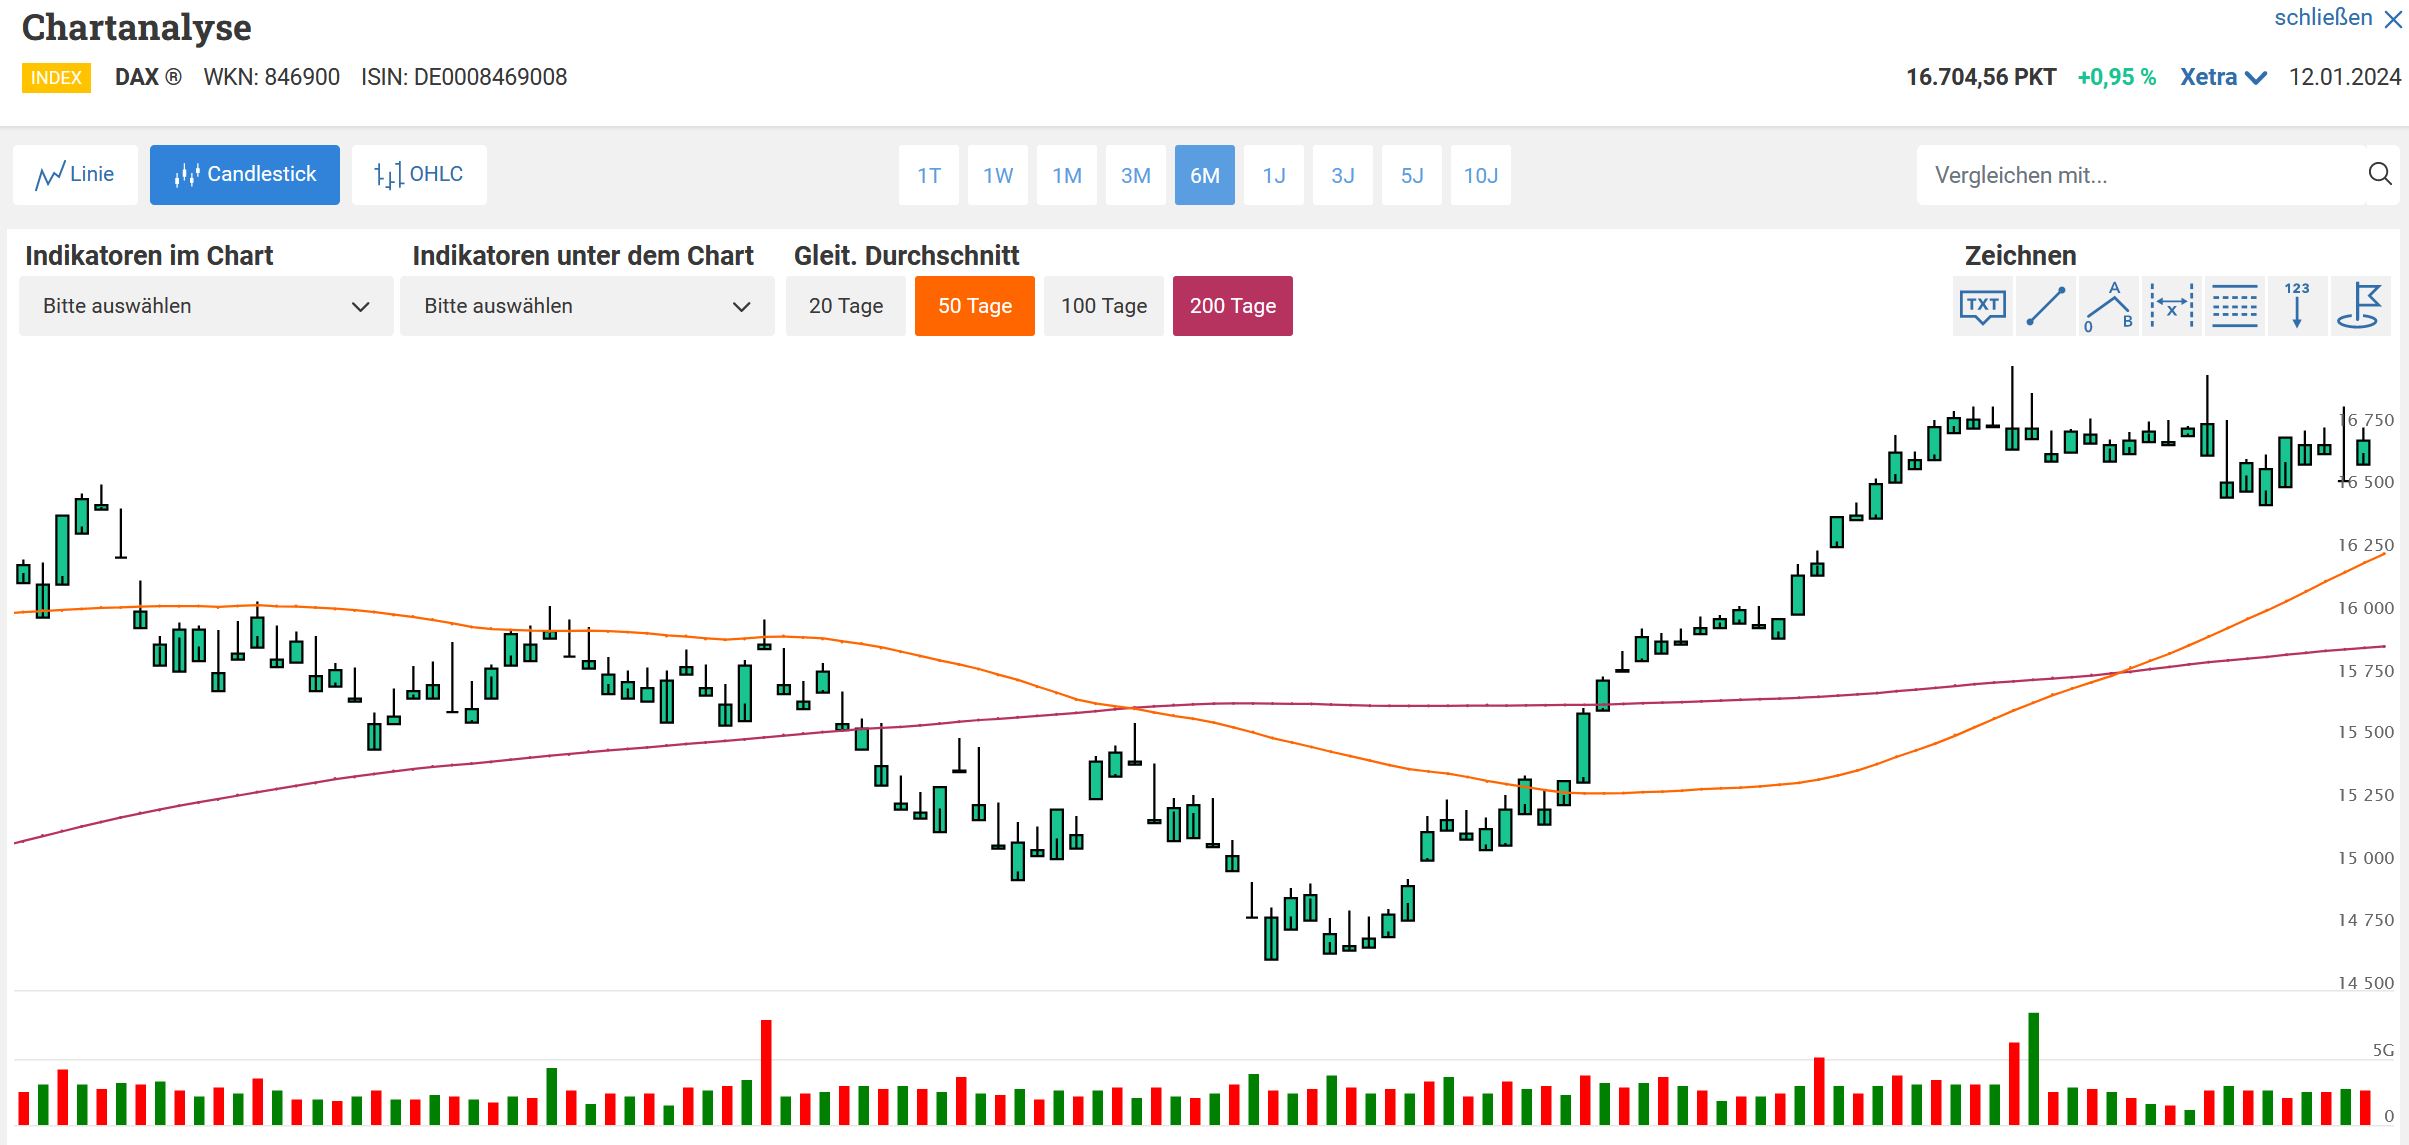
Task: Select the horizontal distance measure tool
Action: coord(2171,306)
